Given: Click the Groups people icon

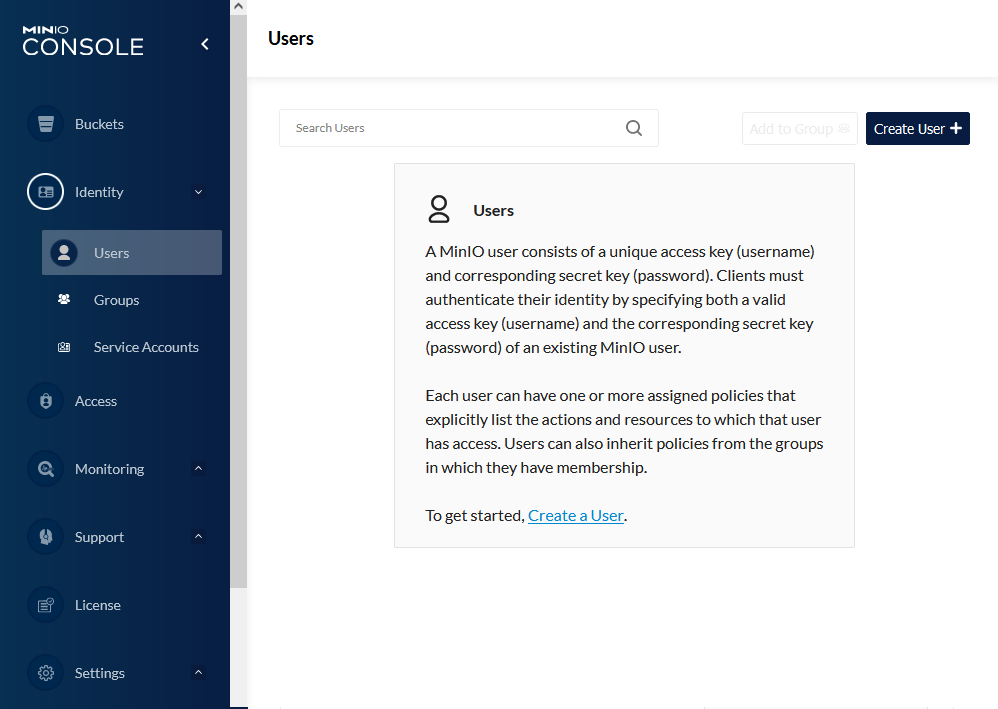Looking at the screenshot, I should pos(64,300).
